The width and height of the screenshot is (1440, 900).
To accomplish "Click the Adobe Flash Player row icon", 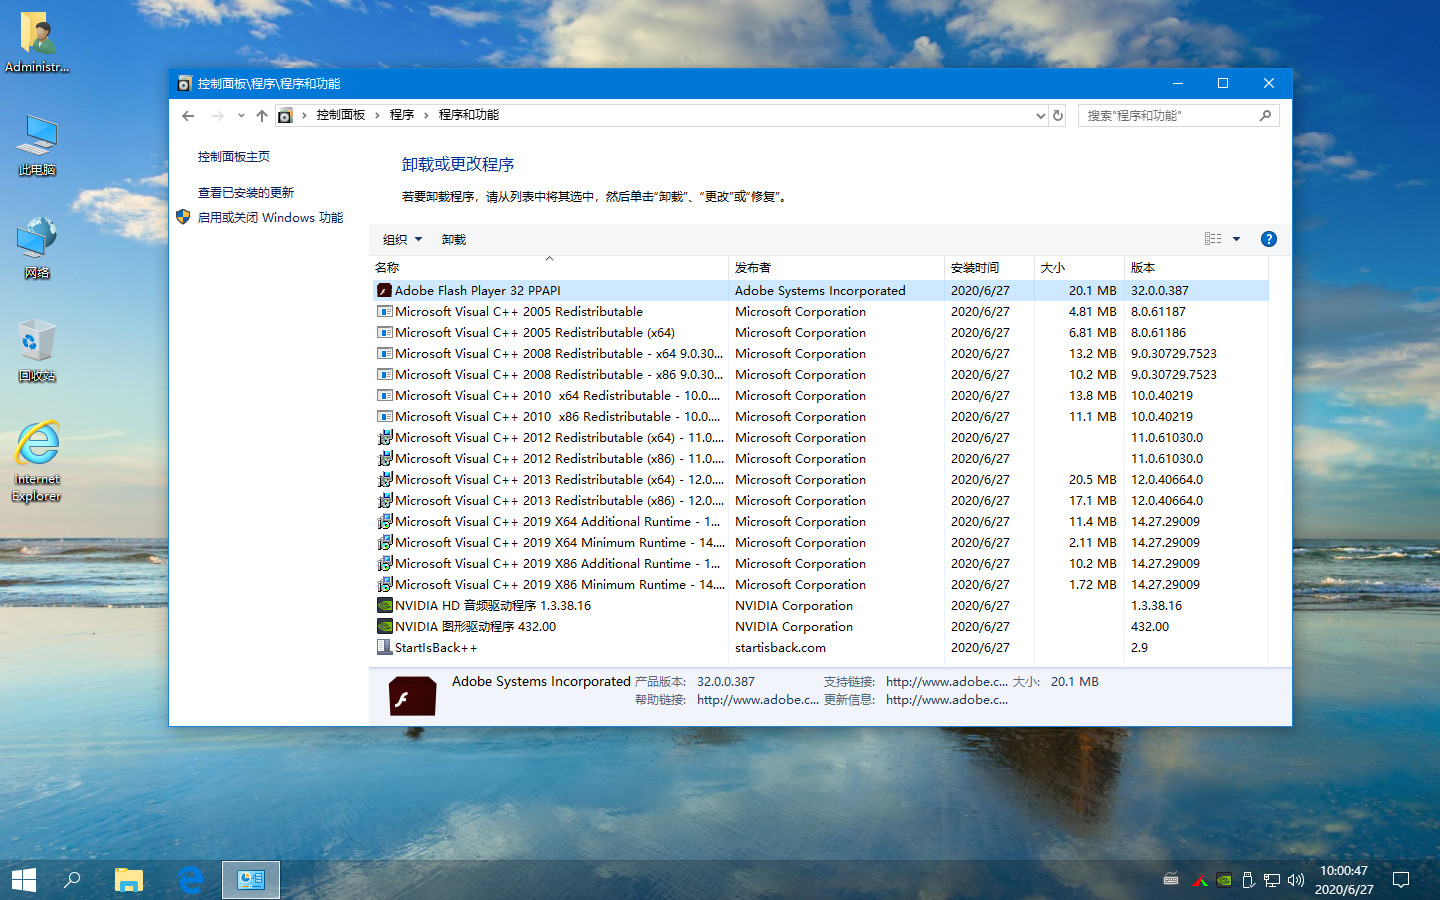I will [x=384, y=290].
